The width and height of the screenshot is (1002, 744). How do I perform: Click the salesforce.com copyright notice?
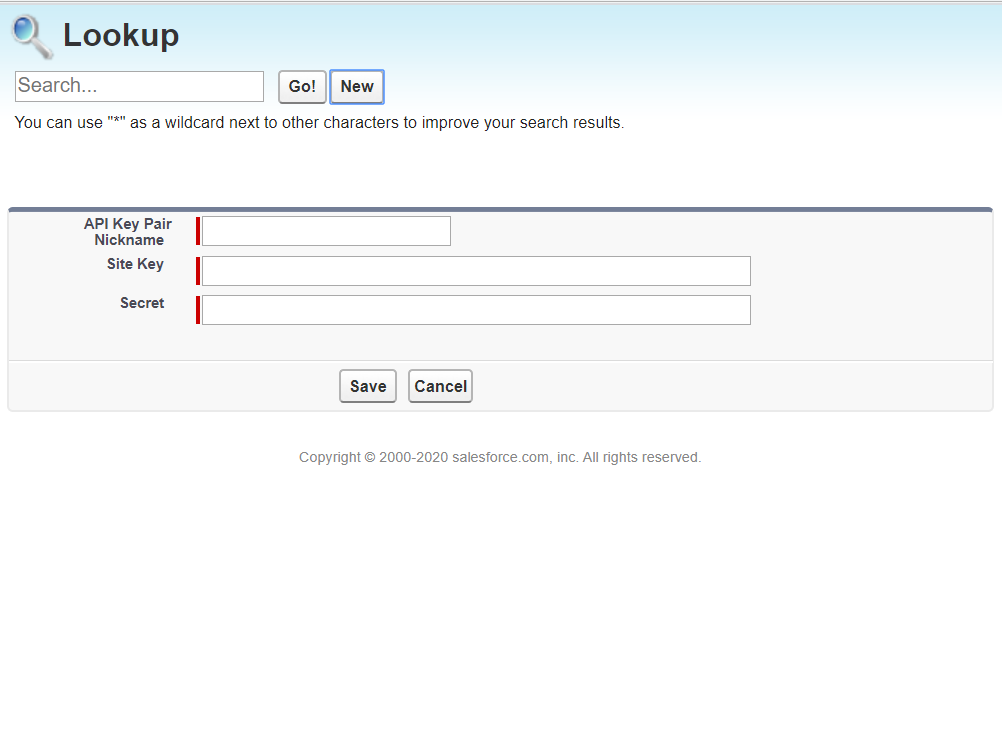point(500,457)
